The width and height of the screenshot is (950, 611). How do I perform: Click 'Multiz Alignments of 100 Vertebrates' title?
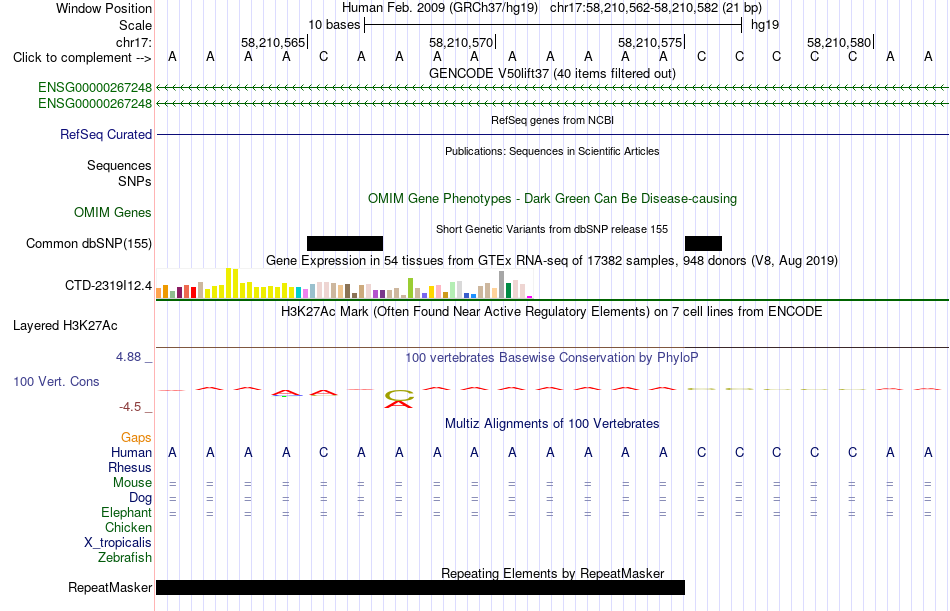(552, 424)
